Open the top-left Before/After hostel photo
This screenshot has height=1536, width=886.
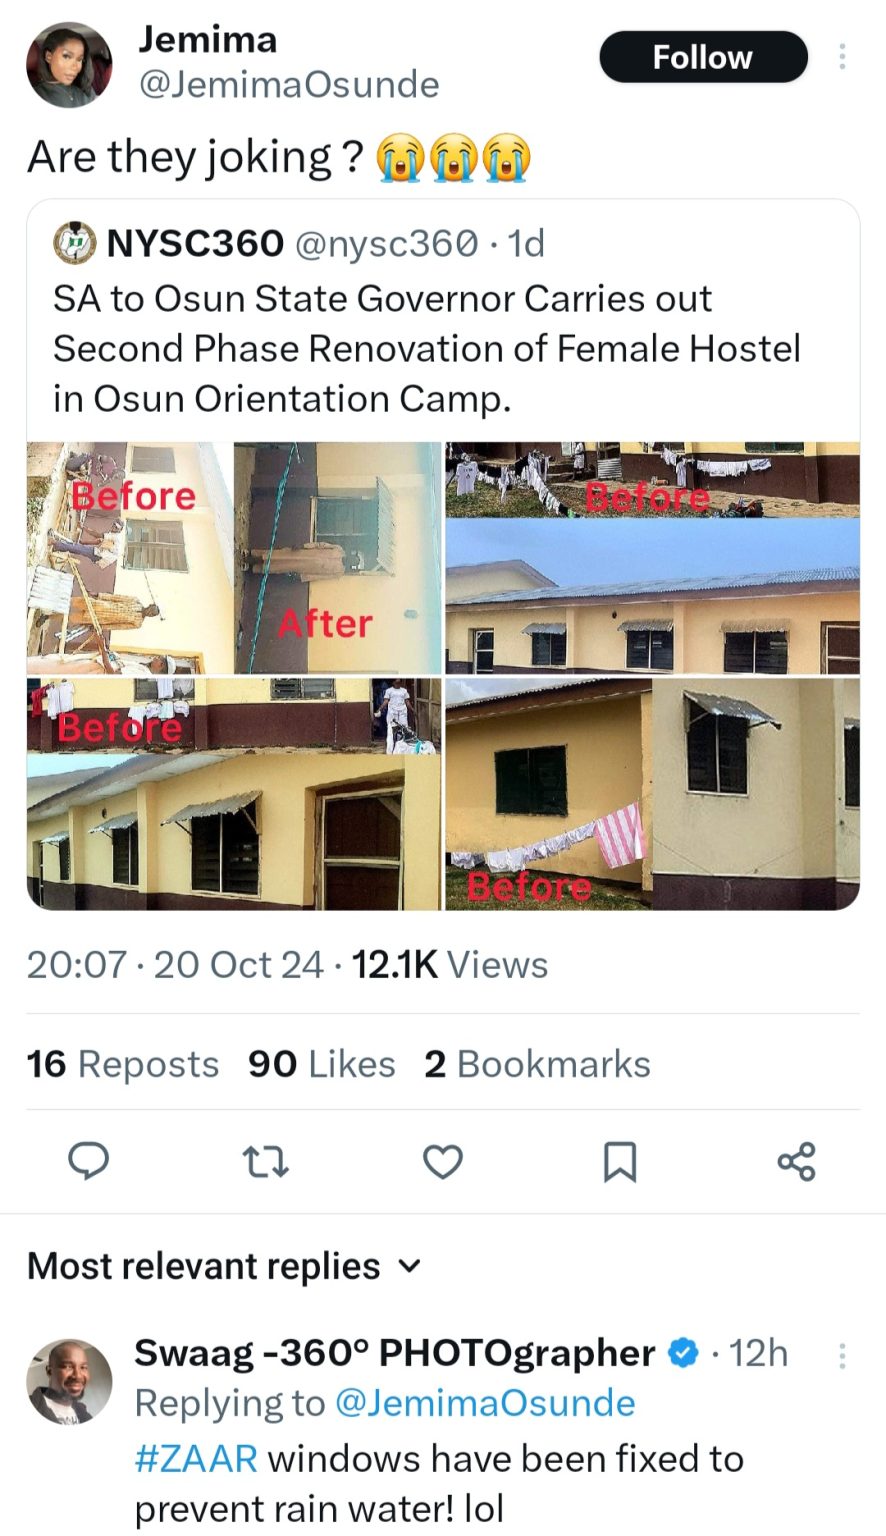click(x=234, y=558)
